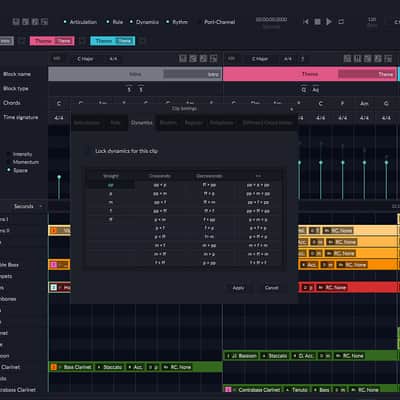Toggle the Articulation display option
Screen dimensions: 400x400
click(x=80, y=22)
